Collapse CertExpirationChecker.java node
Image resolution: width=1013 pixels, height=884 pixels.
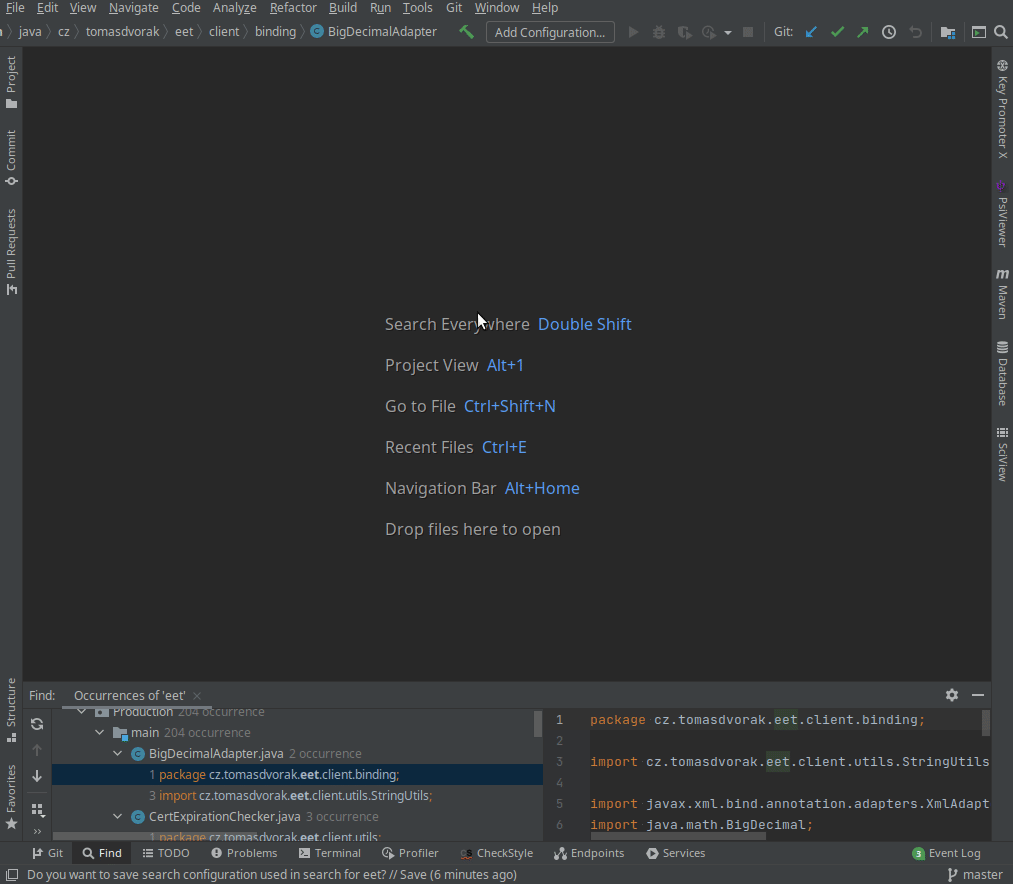(x=118, y=817)
